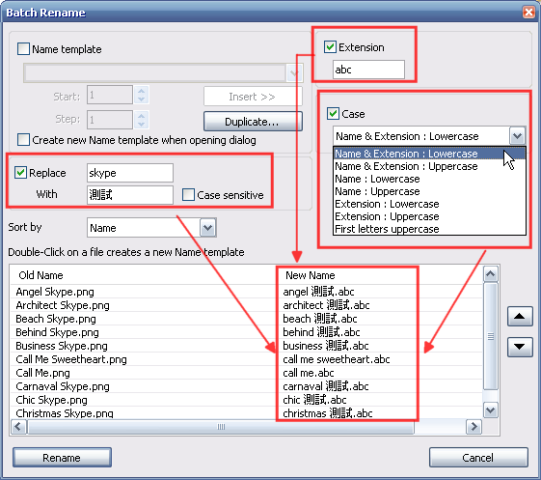The image size is (541, 480).
Task: Click the Extension field containing abc
Action: coord(368,69)
